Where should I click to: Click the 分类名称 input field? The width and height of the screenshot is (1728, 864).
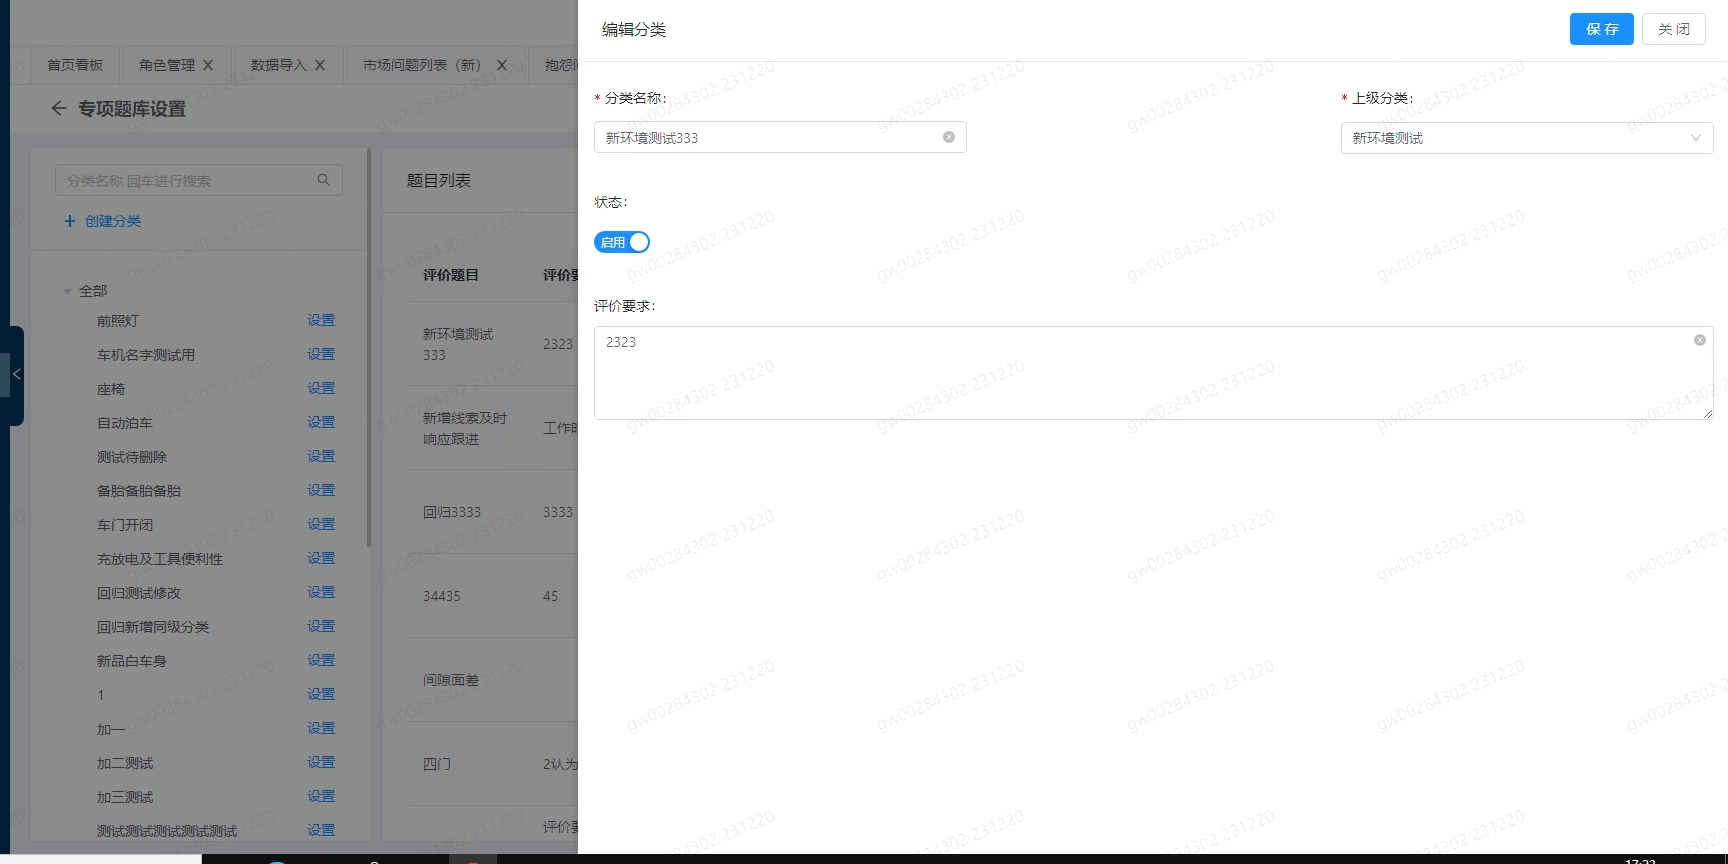pos(780,137)
